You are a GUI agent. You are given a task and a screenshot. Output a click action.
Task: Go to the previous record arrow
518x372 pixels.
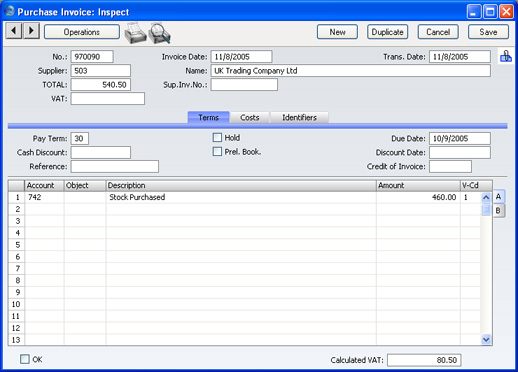[14, 31]
